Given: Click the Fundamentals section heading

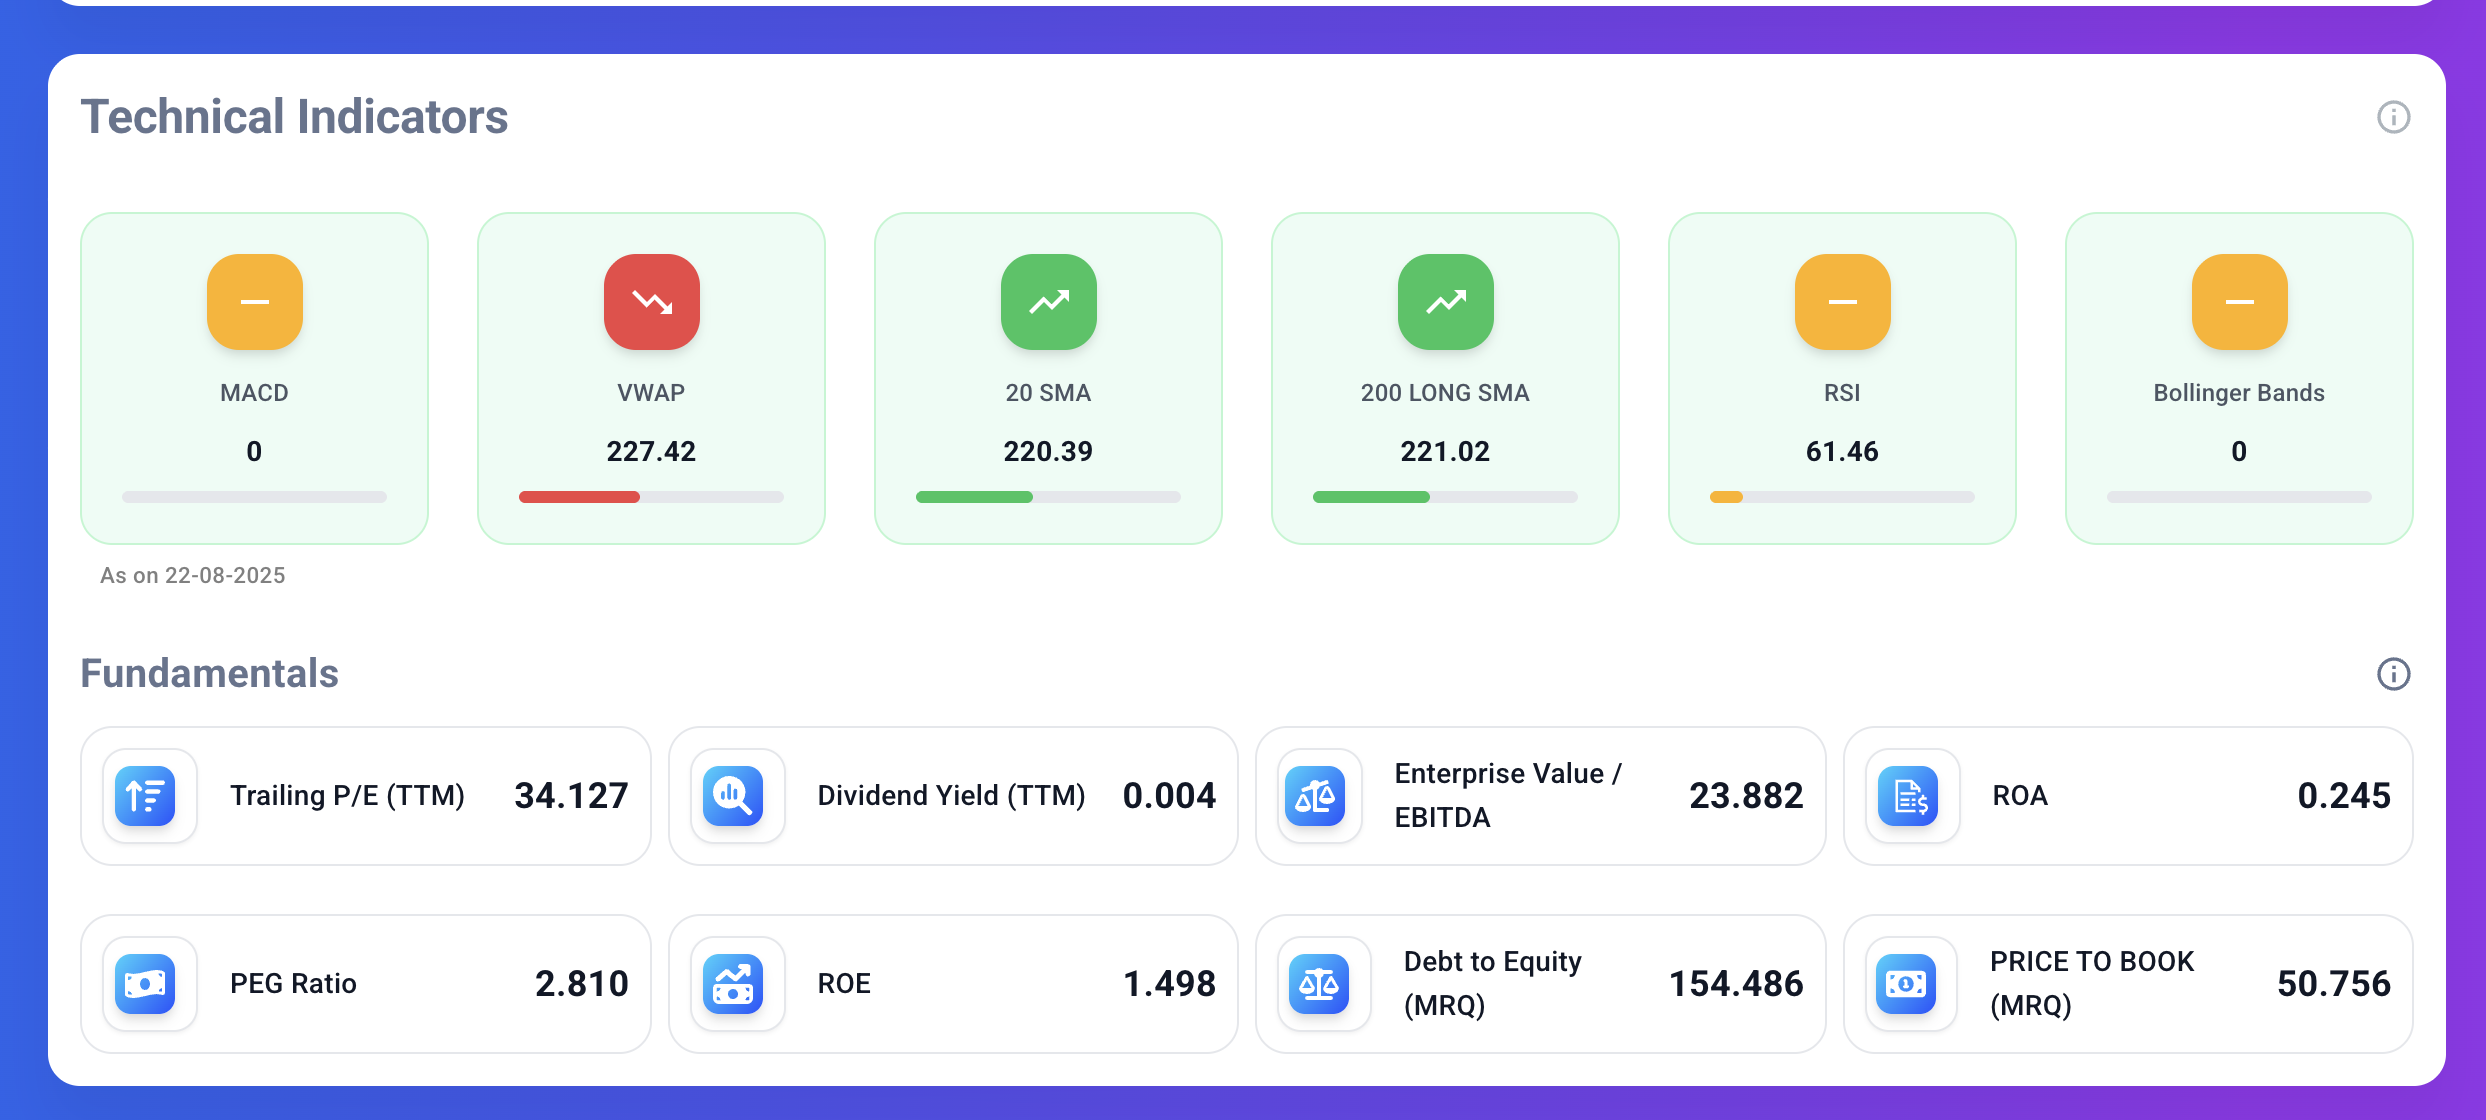Looking at the screenshot, I should pyautogui.click(x=210, y=673).
